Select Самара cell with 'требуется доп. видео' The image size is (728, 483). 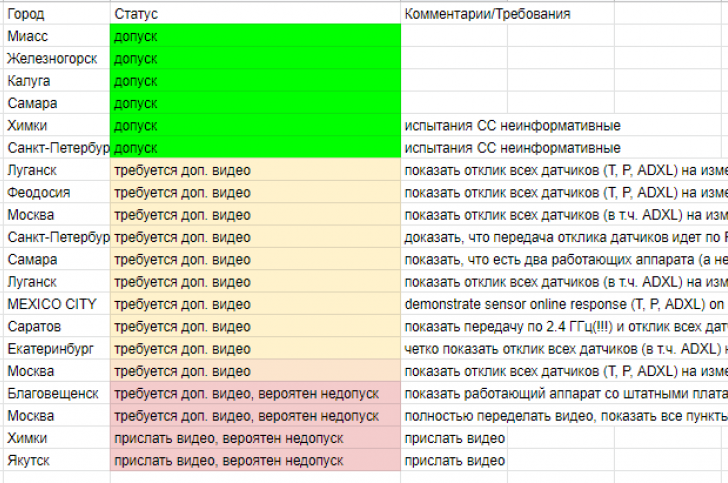pos(57,259)
